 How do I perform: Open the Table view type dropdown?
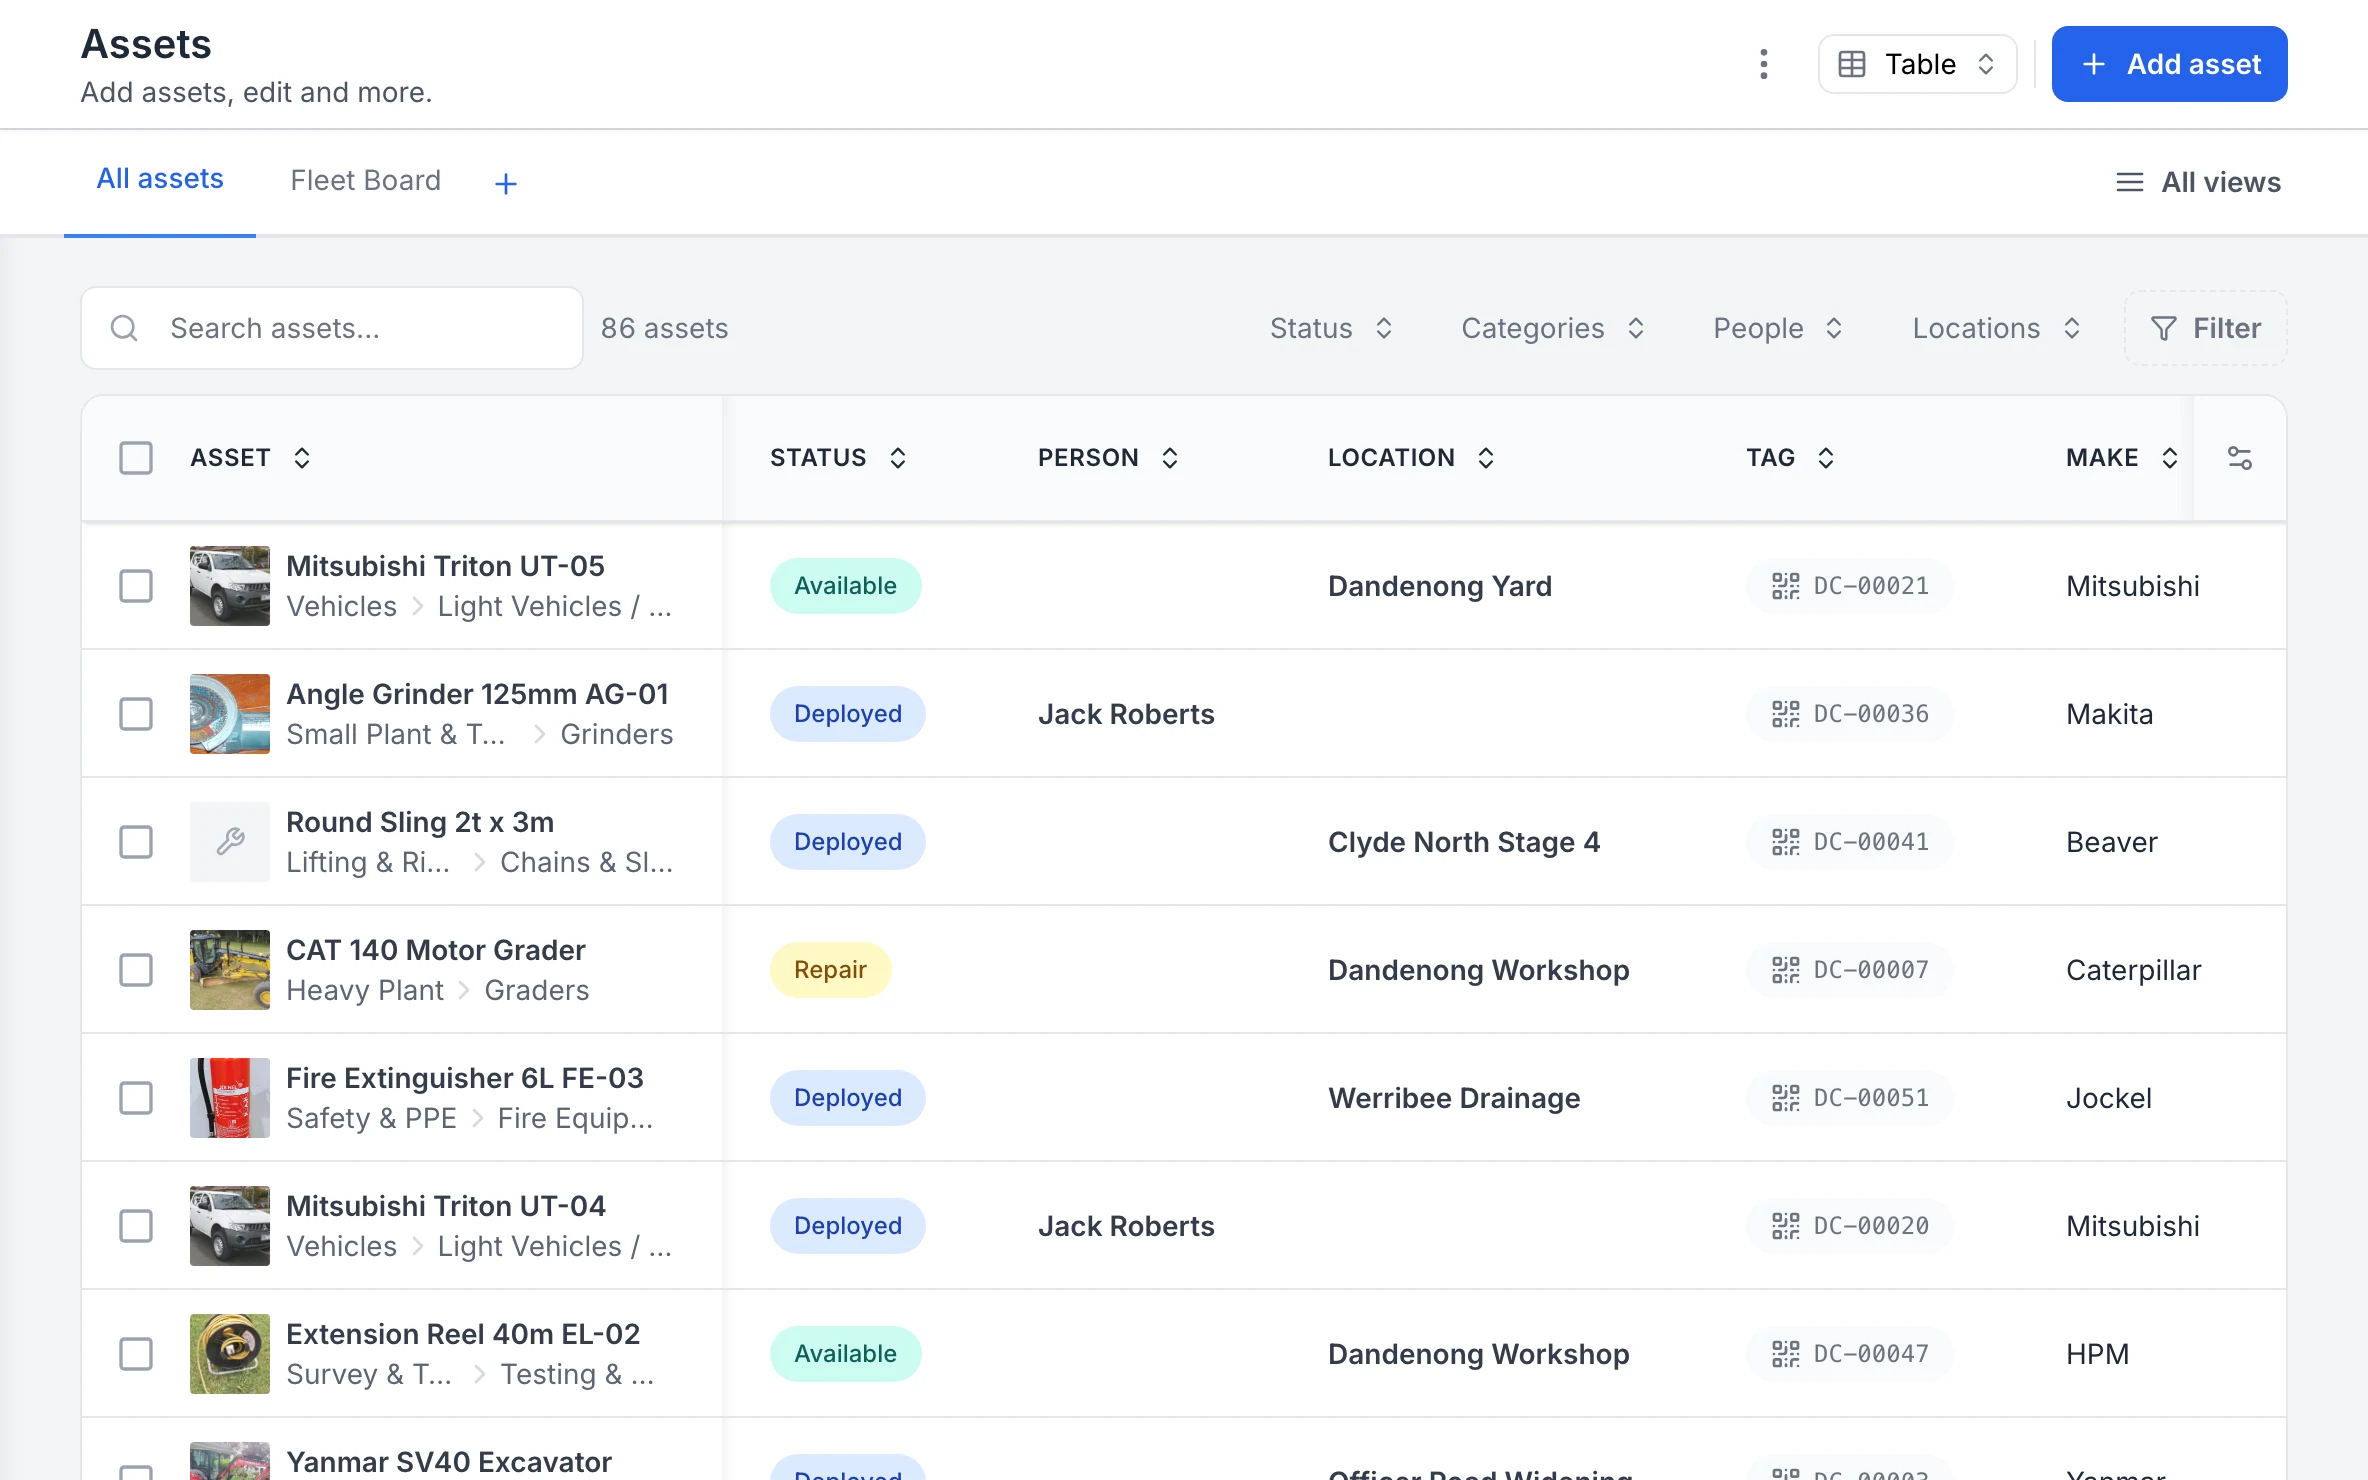tap(1917, 64)
